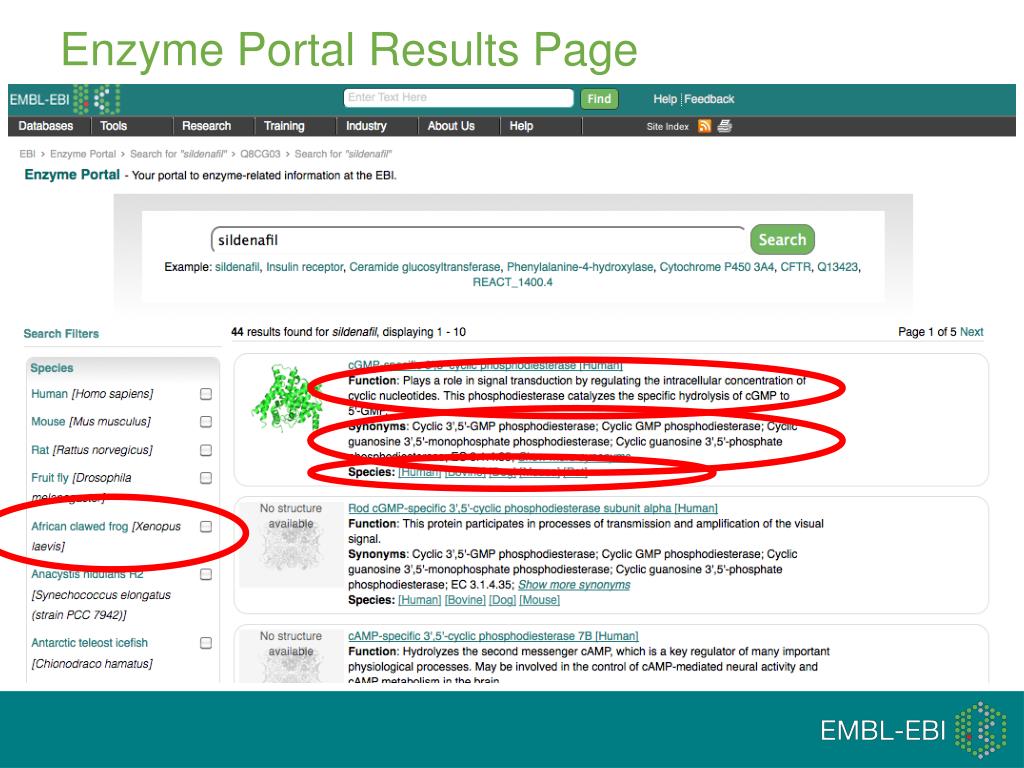Click [Mouse] species in the Rod cGMP result
This screenshot has height=768, width=1024.
coord(539,600)
